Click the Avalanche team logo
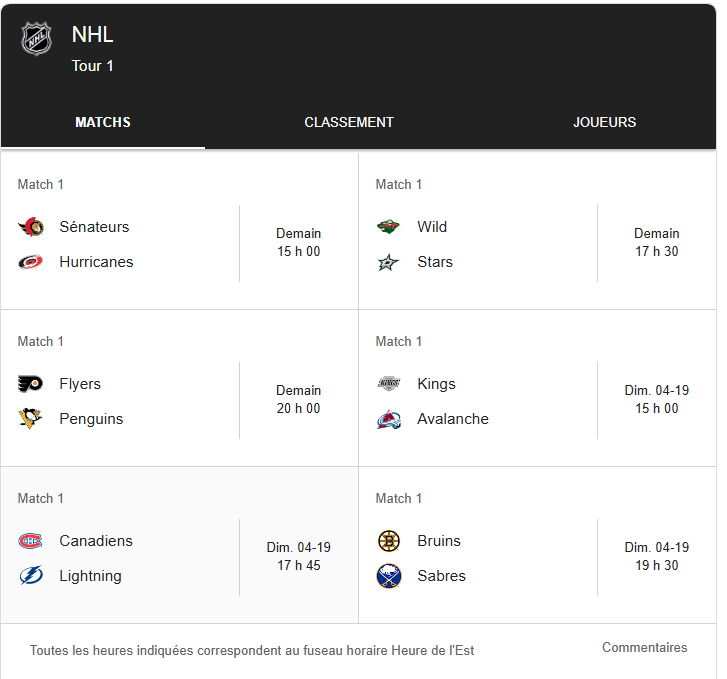This screenshot has width=727, height=679. (389, 419)
